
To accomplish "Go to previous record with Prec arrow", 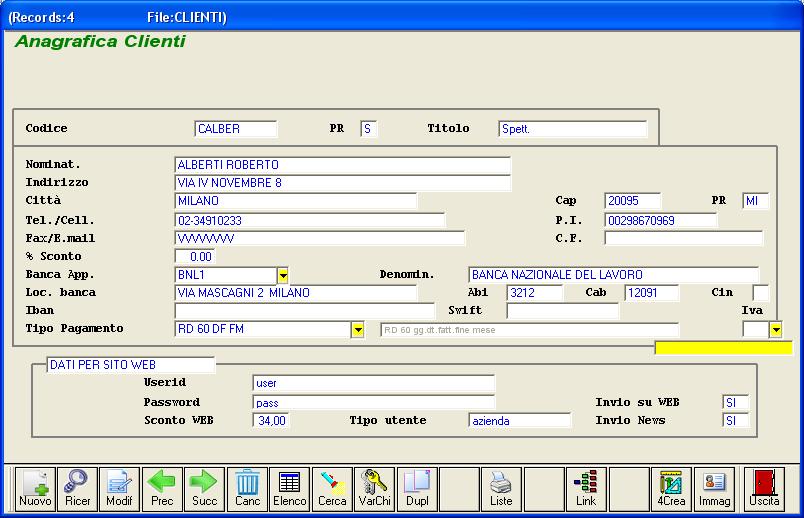I will tap(162, 489).
